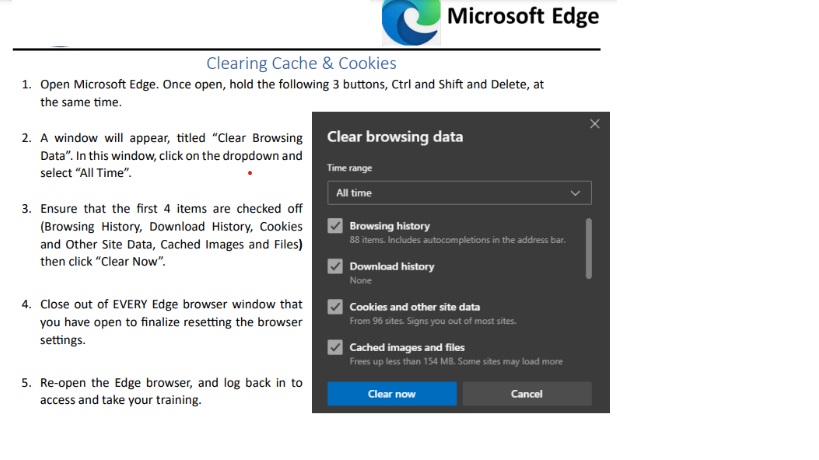The image size is (819, 460).
Task: Toggle the Browsing history checkbox
Action: click(x=335, y=226)
